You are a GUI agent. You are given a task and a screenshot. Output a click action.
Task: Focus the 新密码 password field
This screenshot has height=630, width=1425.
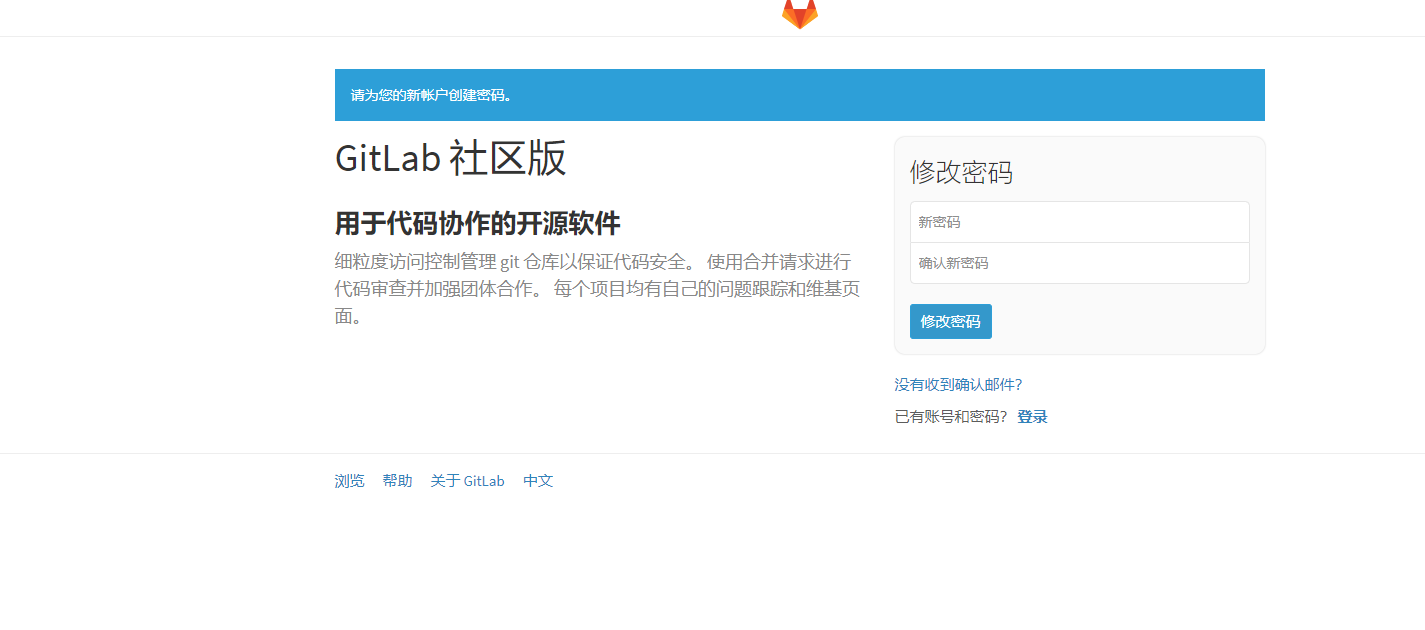click(1079, 222)
